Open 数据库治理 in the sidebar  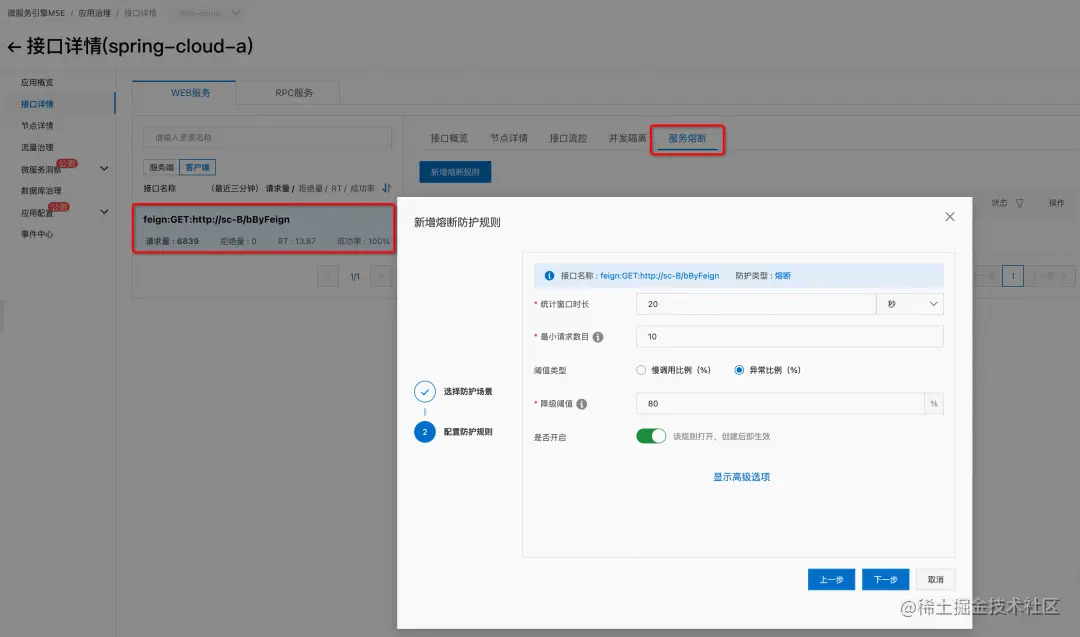tap(41, 191)
